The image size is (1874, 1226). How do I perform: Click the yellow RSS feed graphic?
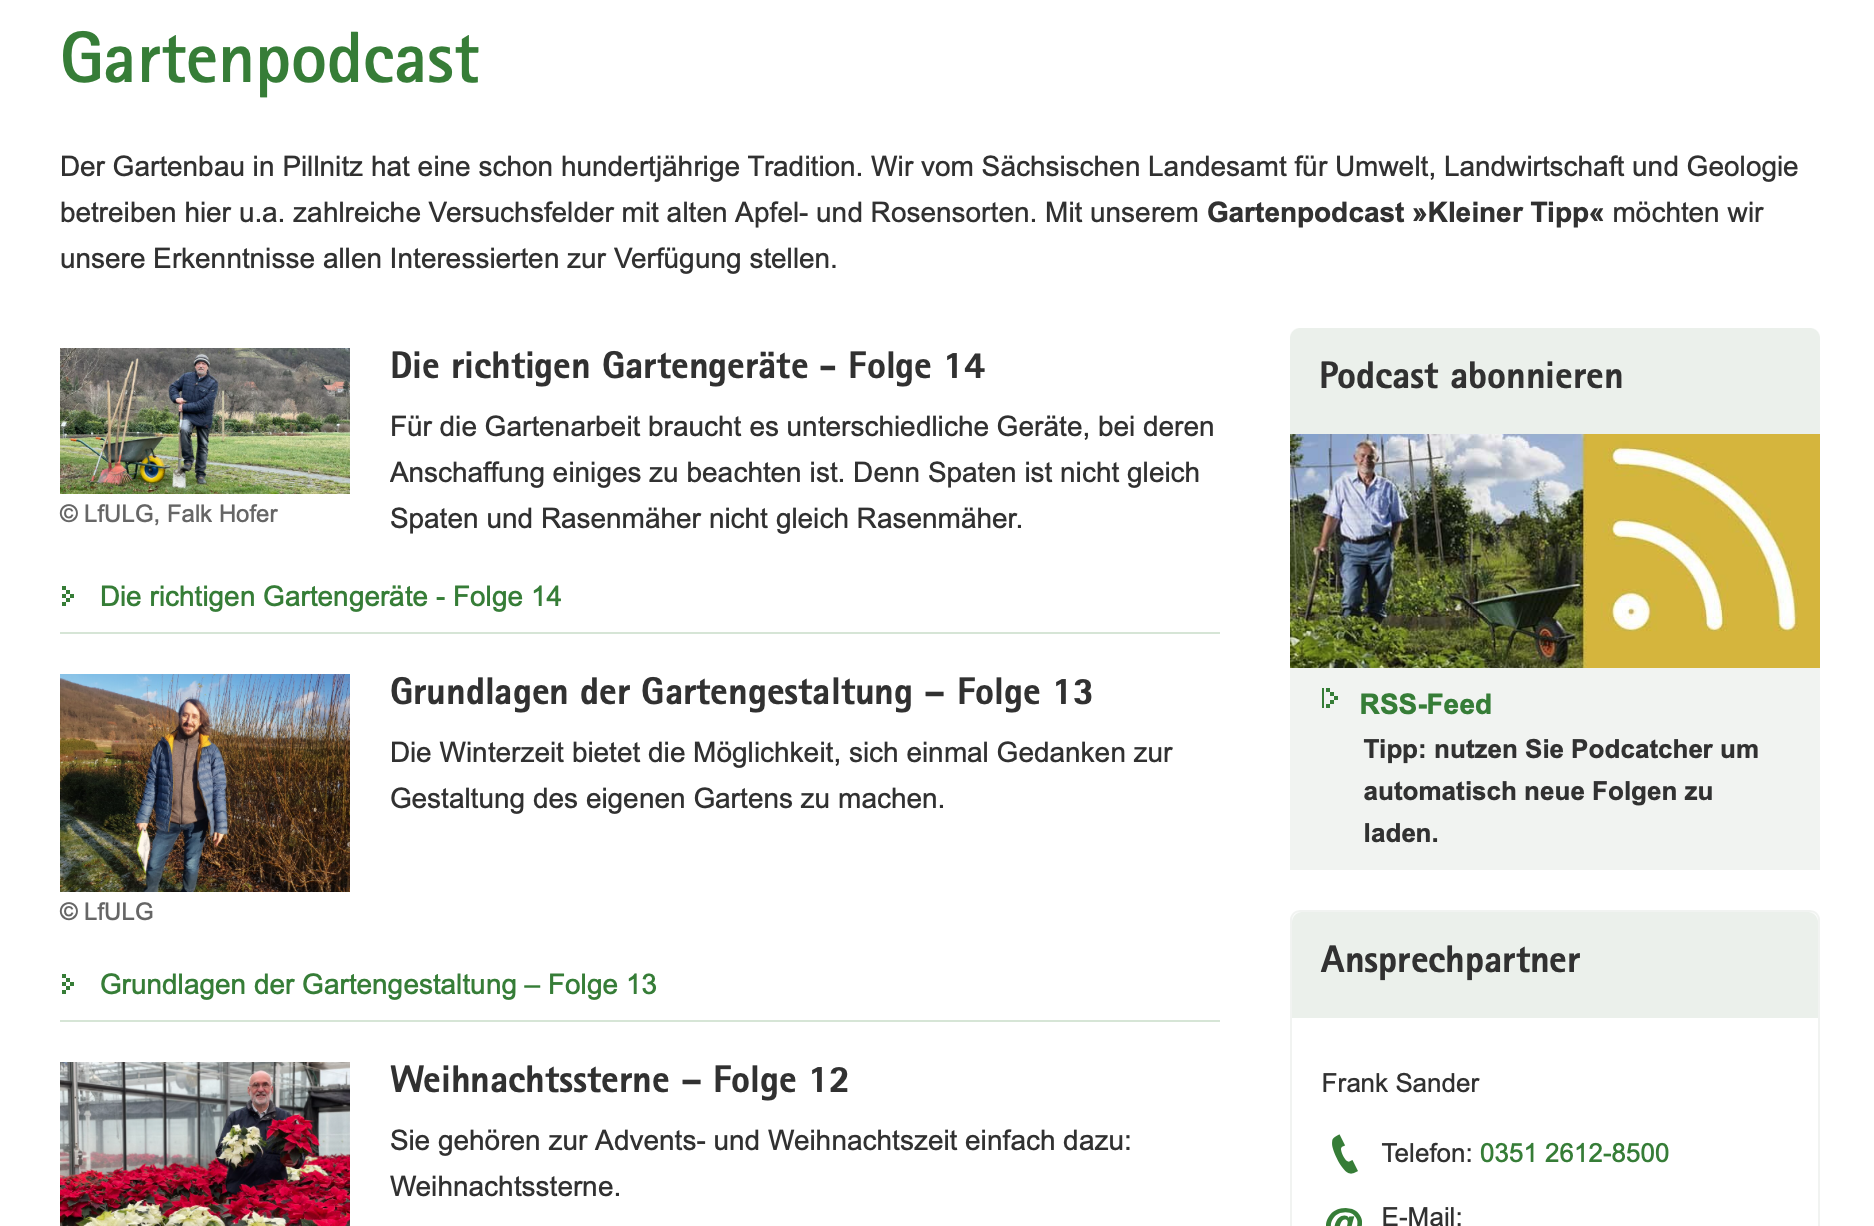(1702, 551)
